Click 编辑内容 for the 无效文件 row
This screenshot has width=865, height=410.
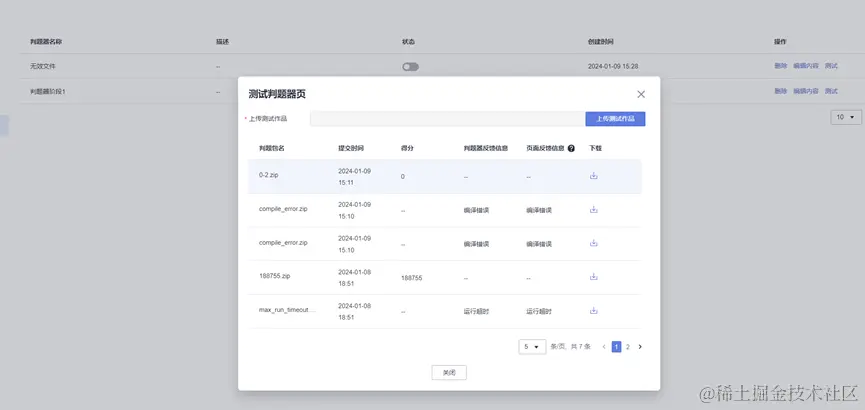coord(805,66)
